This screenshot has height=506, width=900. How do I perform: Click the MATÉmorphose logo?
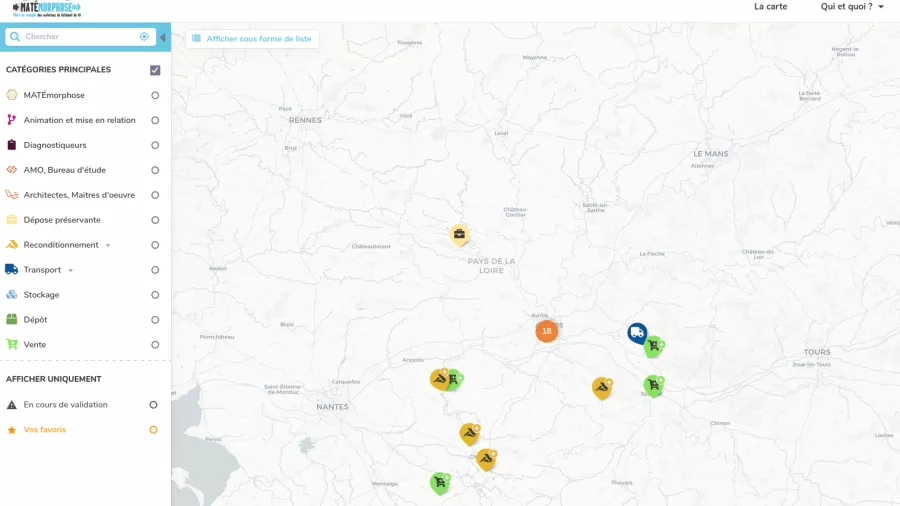coord(46,9)
